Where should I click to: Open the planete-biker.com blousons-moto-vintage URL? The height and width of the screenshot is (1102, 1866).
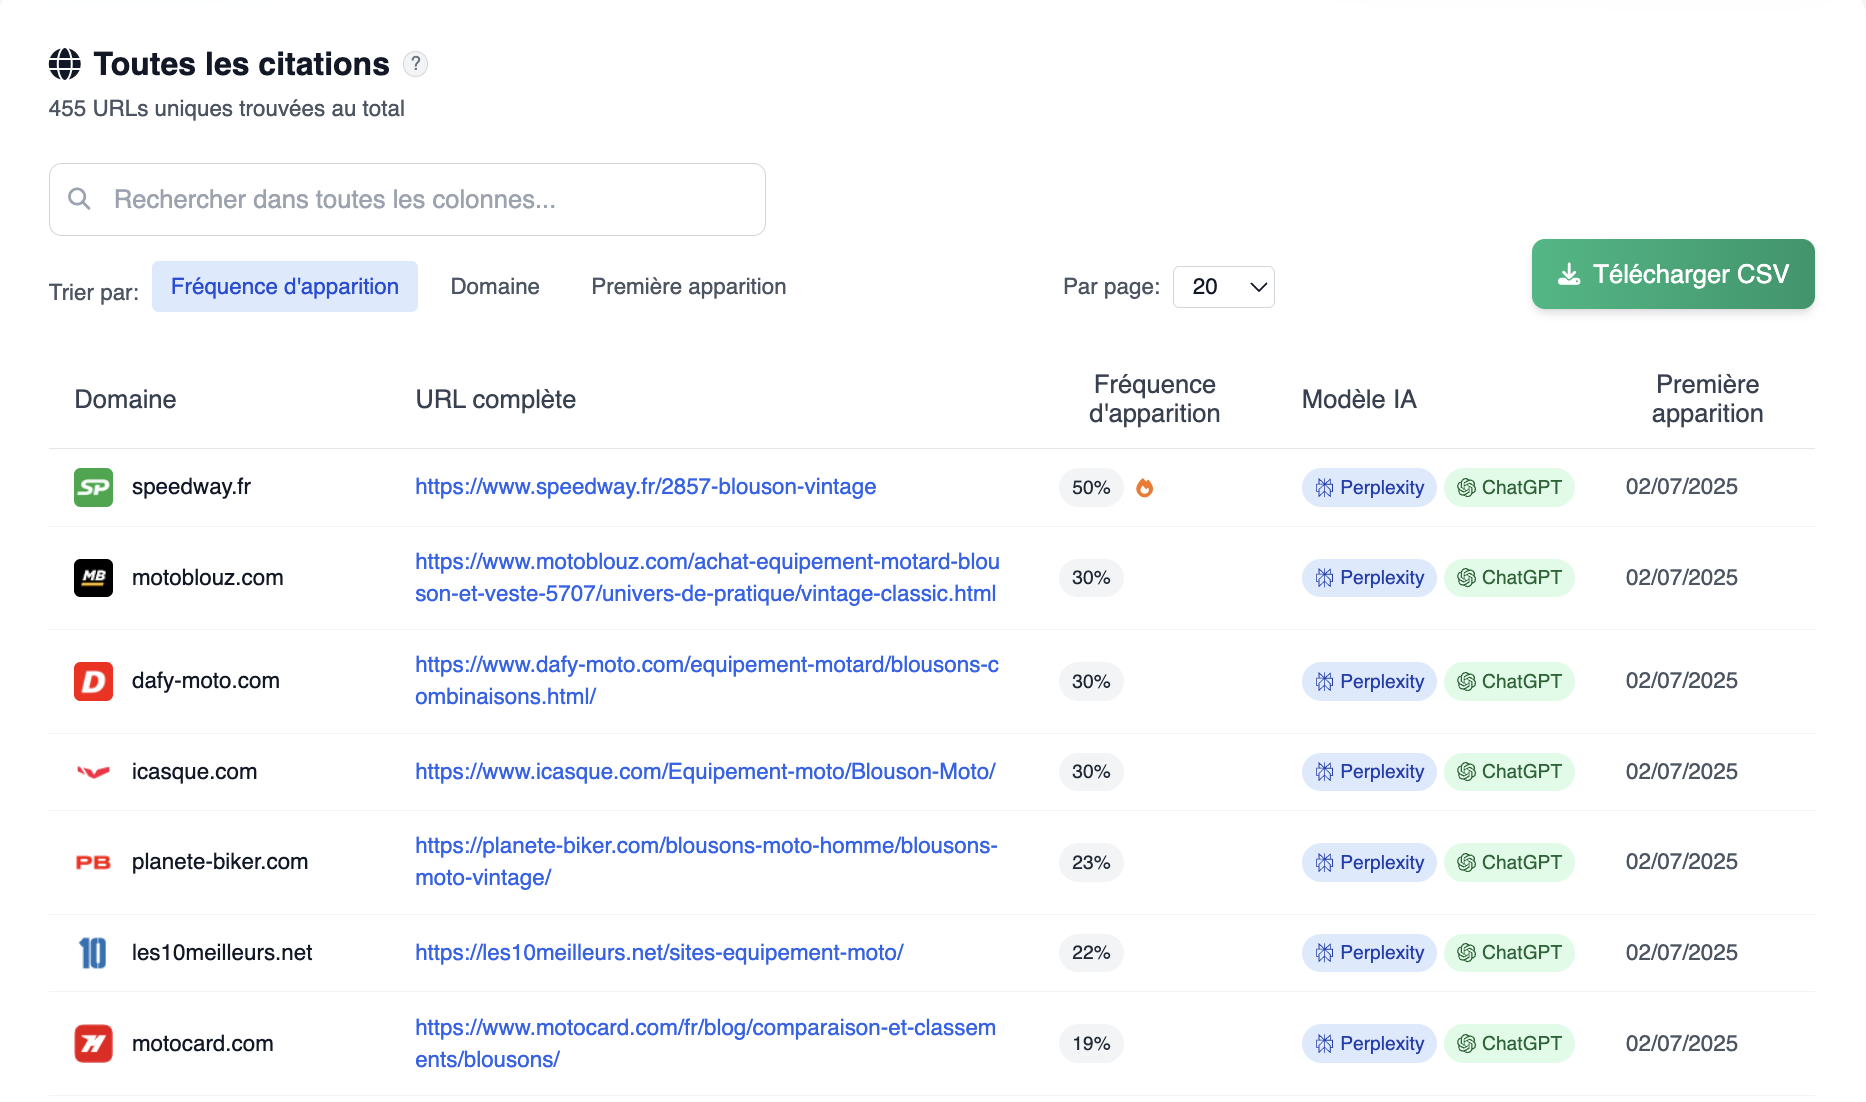tap(706, 862)
